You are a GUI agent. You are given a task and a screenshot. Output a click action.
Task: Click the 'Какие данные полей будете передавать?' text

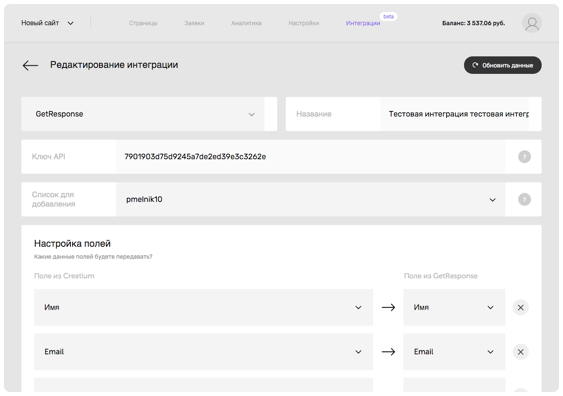[93, 257]
